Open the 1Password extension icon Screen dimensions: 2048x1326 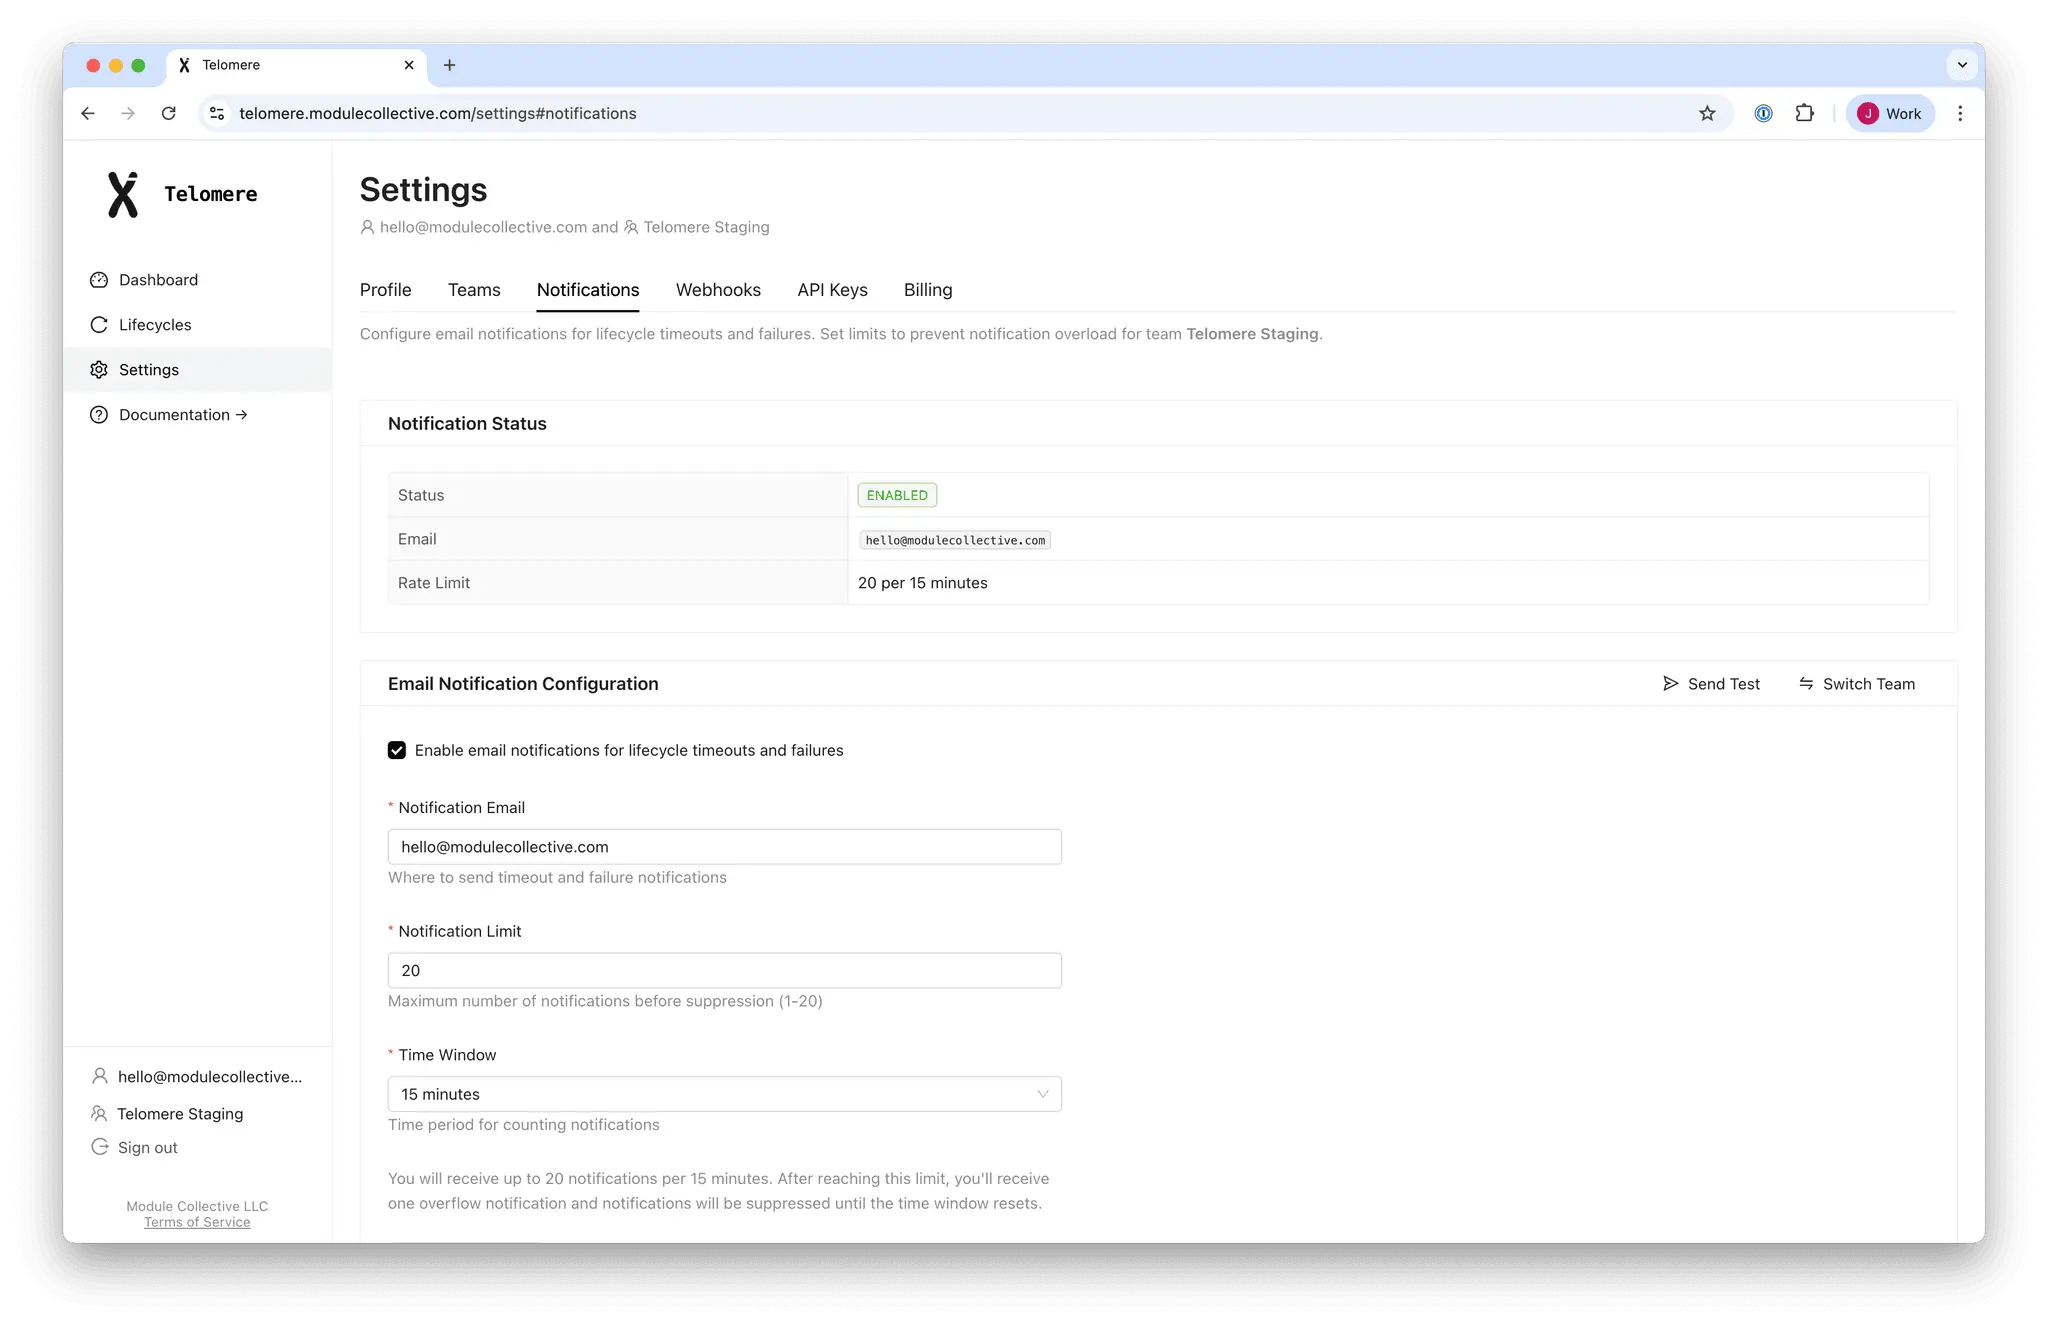(1763, 114)
